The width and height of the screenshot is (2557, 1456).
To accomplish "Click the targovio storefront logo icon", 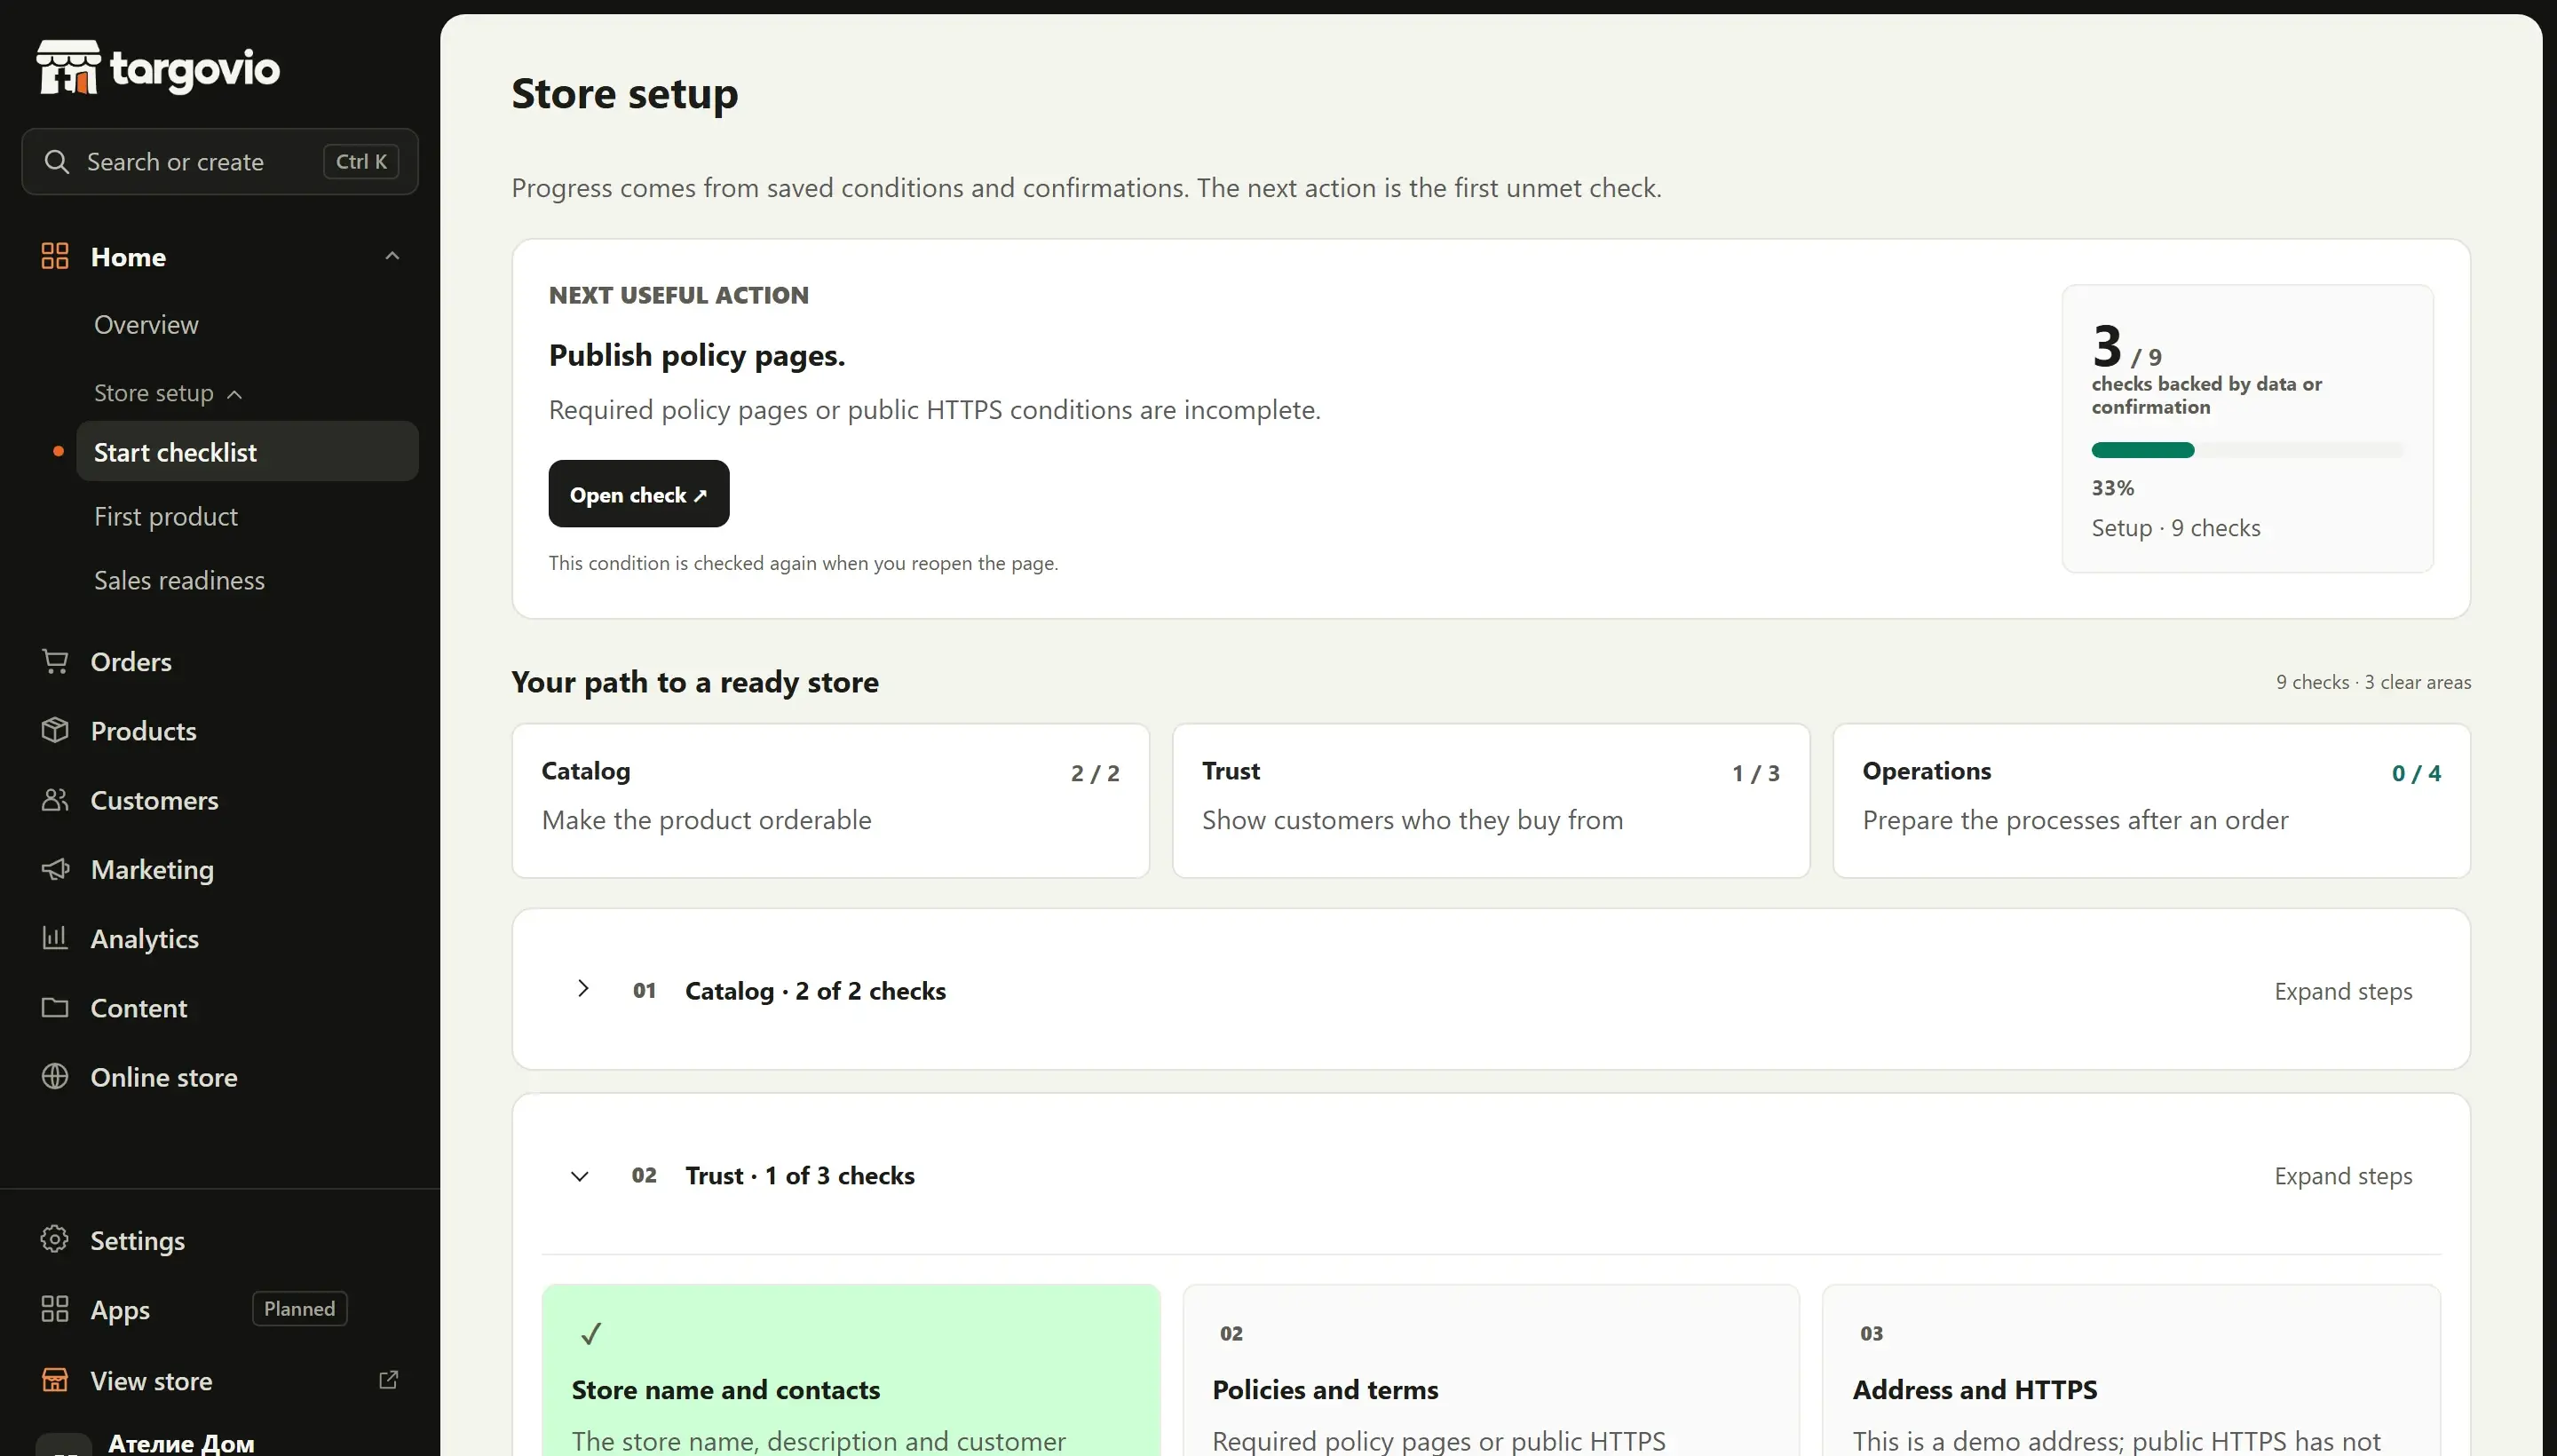I will click(x=68, y=67).
